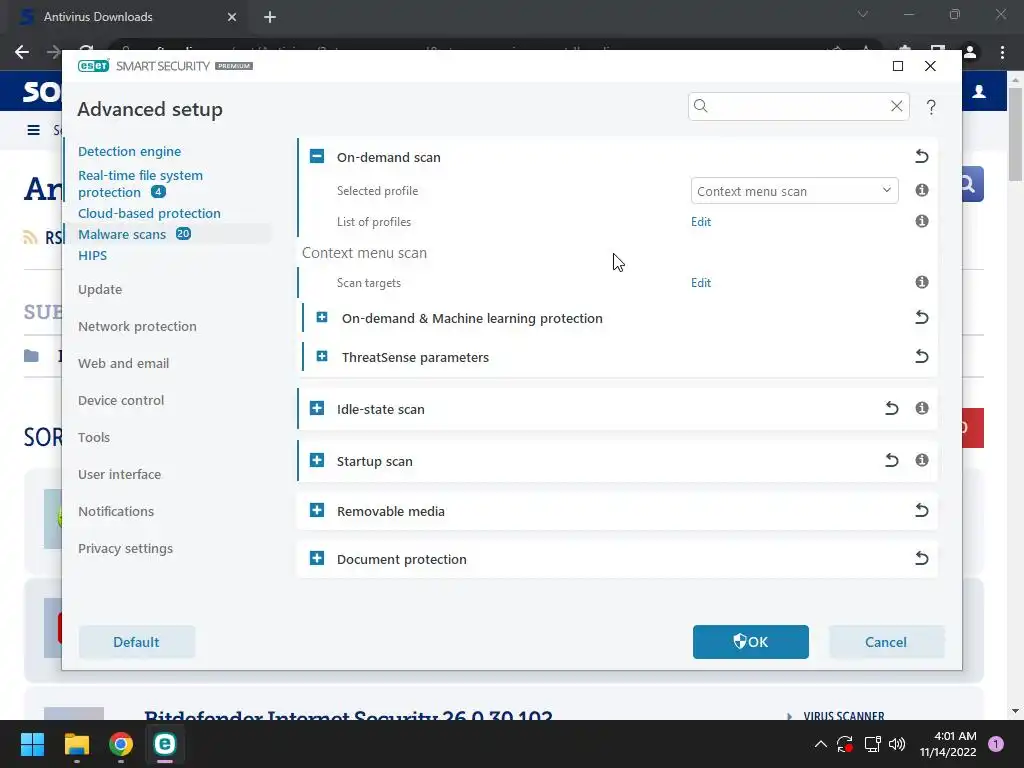The height and width of the screenshot is (768, 1024).
Task: Open the volume control in system tray
Action: [897, 744]
